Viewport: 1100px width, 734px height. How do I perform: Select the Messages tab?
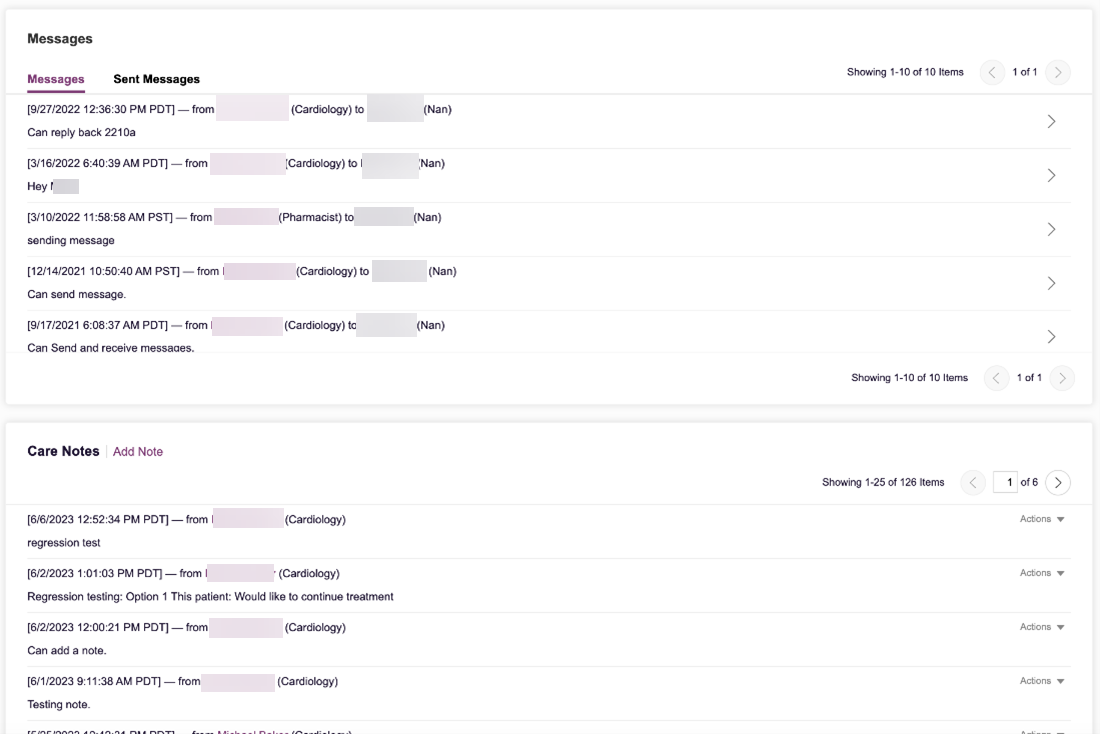tap(56, 79)
